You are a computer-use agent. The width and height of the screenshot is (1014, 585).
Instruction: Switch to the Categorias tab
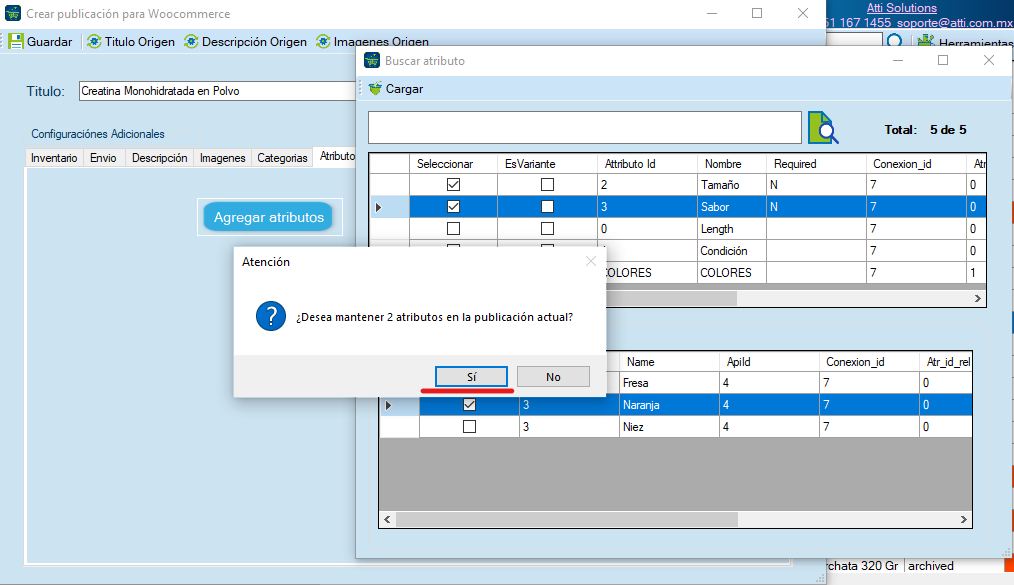pyautogui.click(x=283, y=158)
